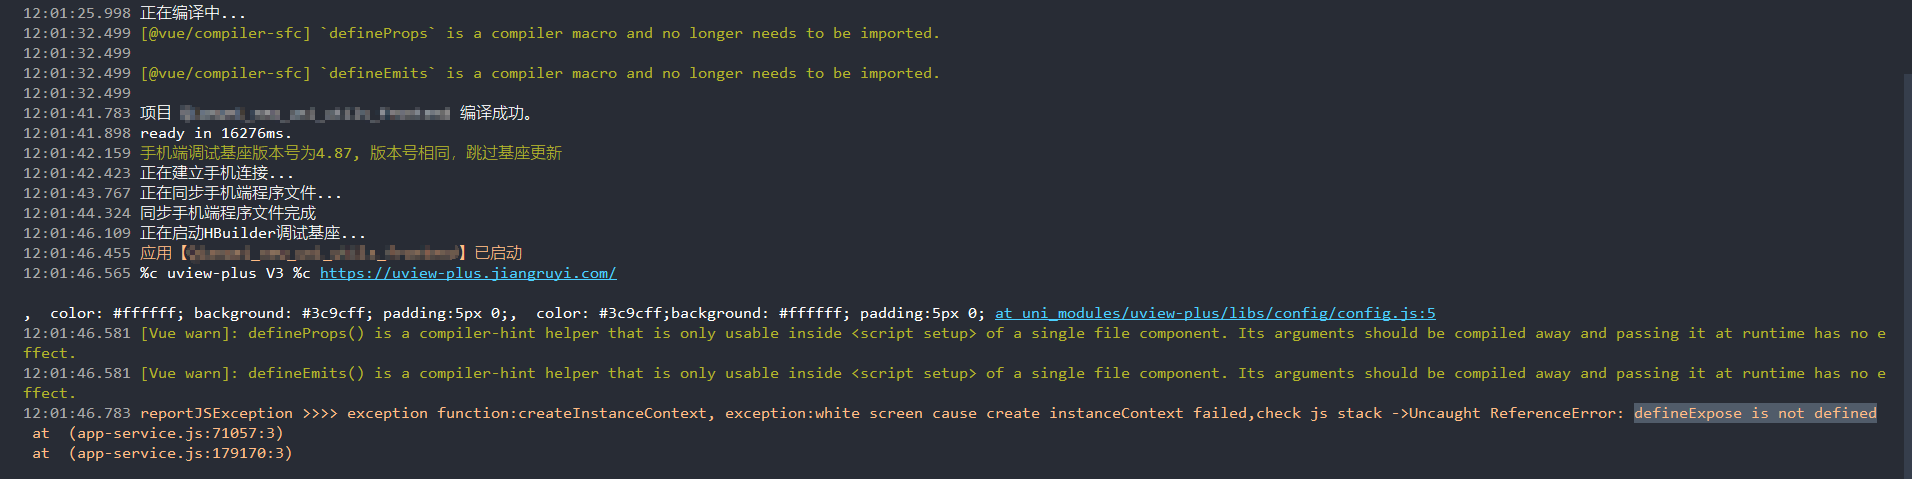Click the "正在建立手机连接..." log entry

(216, 173)
